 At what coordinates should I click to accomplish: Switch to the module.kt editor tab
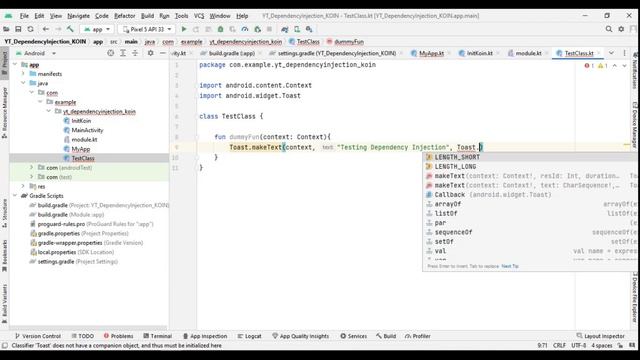(524, 53)
